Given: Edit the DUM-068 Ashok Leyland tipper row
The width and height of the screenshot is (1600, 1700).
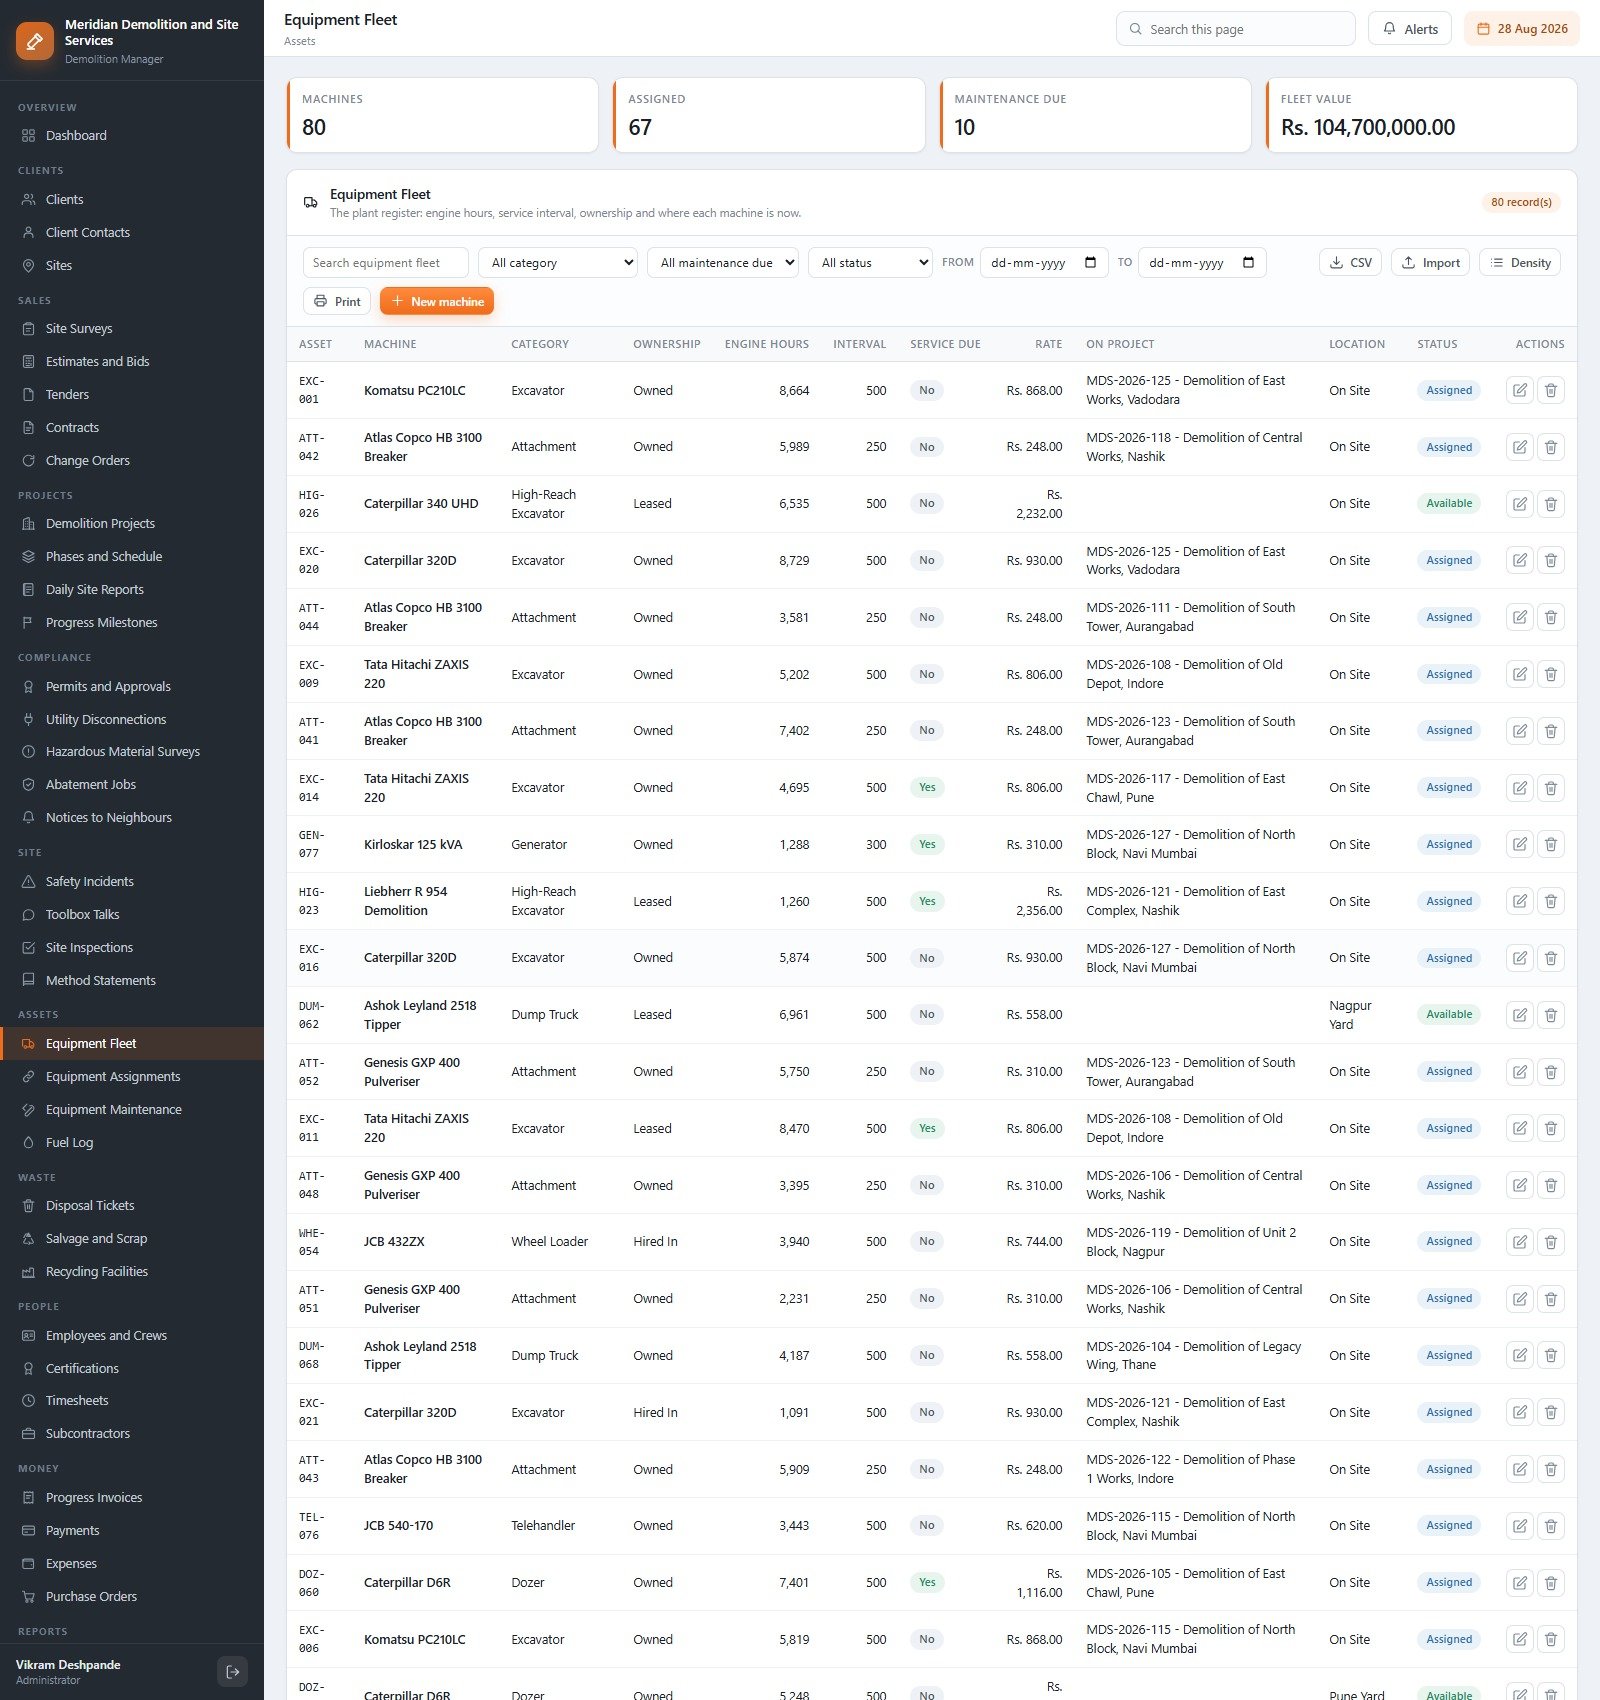Looking at the screenshot, I should [1519, 1356].
